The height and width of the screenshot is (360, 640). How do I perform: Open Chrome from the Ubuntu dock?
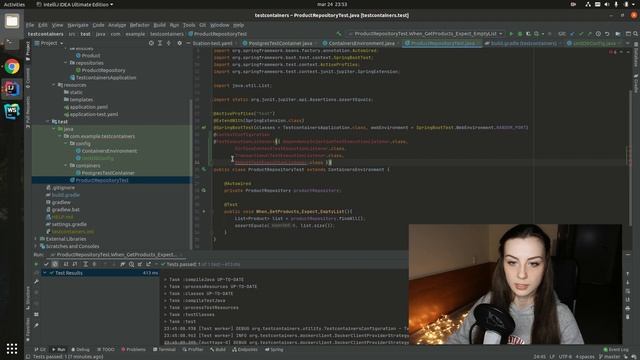tap(12, 66)
